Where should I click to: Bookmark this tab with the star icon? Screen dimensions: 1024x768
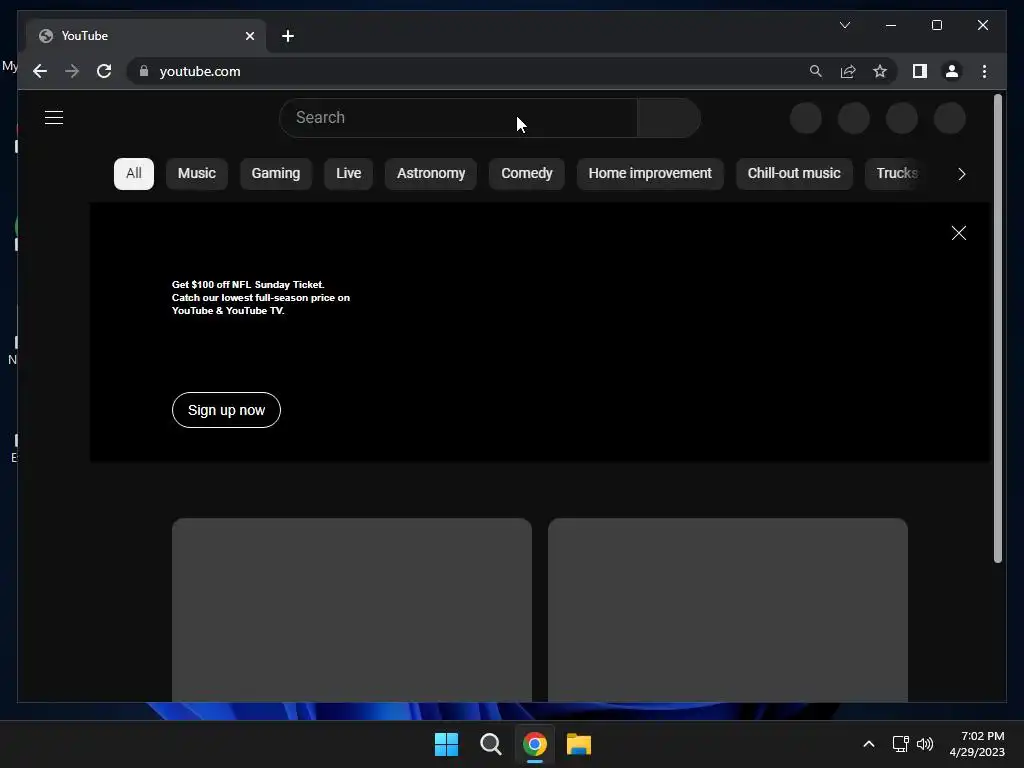[x=880, y=71]
